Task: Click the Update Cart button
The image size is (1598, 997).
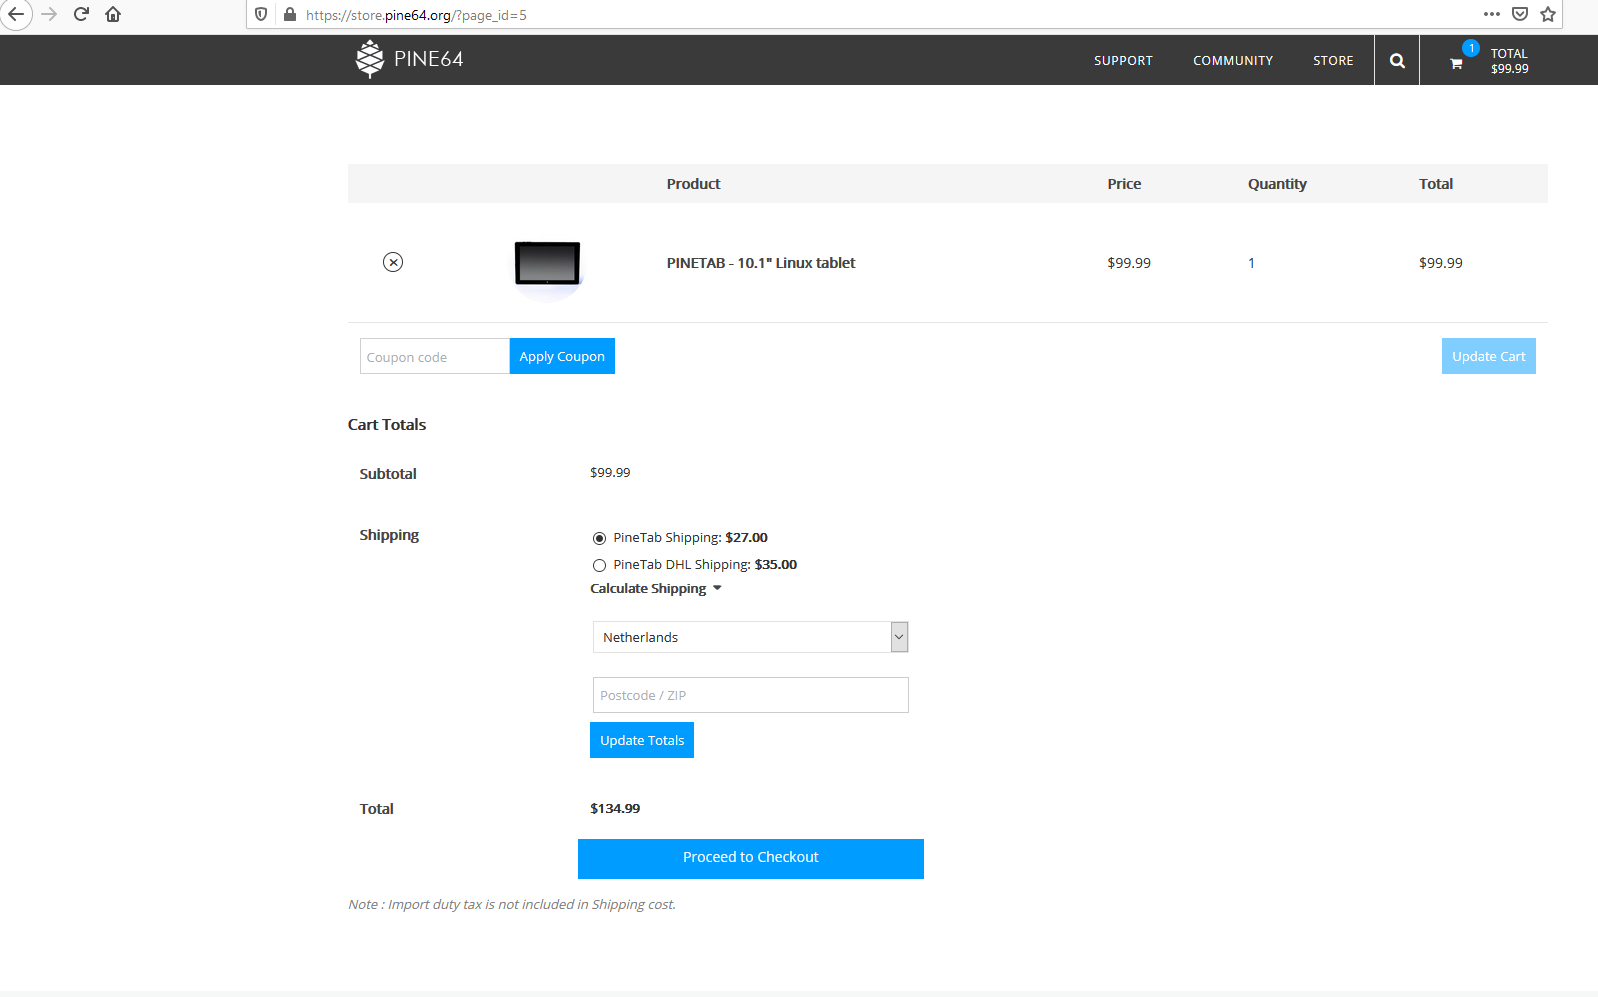Action: tap(1488, 356)
